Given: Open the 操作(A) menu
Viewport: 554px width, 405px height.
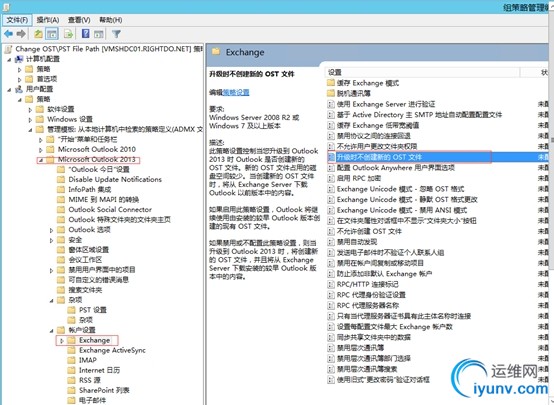Looking at the screenshot, I should click(48, 20).
